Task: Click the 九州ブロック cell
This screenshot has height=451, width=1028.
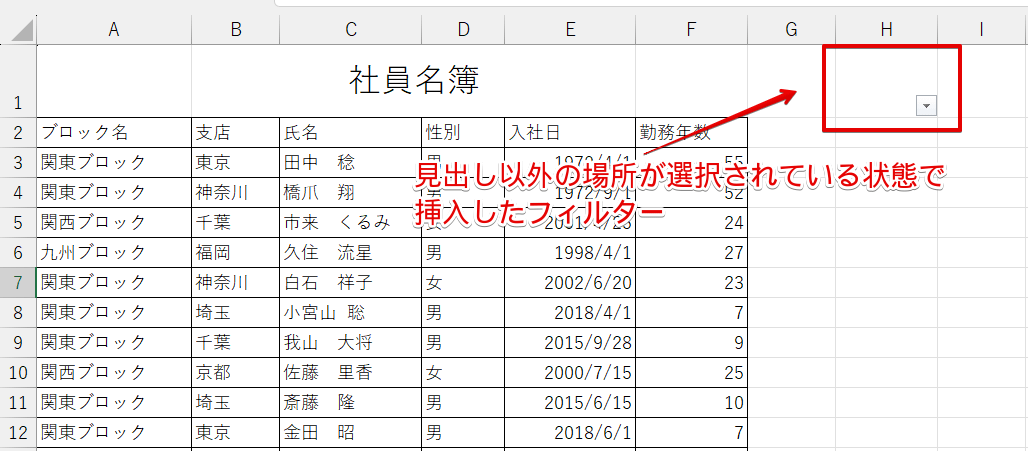Action: tap(114, 252)
